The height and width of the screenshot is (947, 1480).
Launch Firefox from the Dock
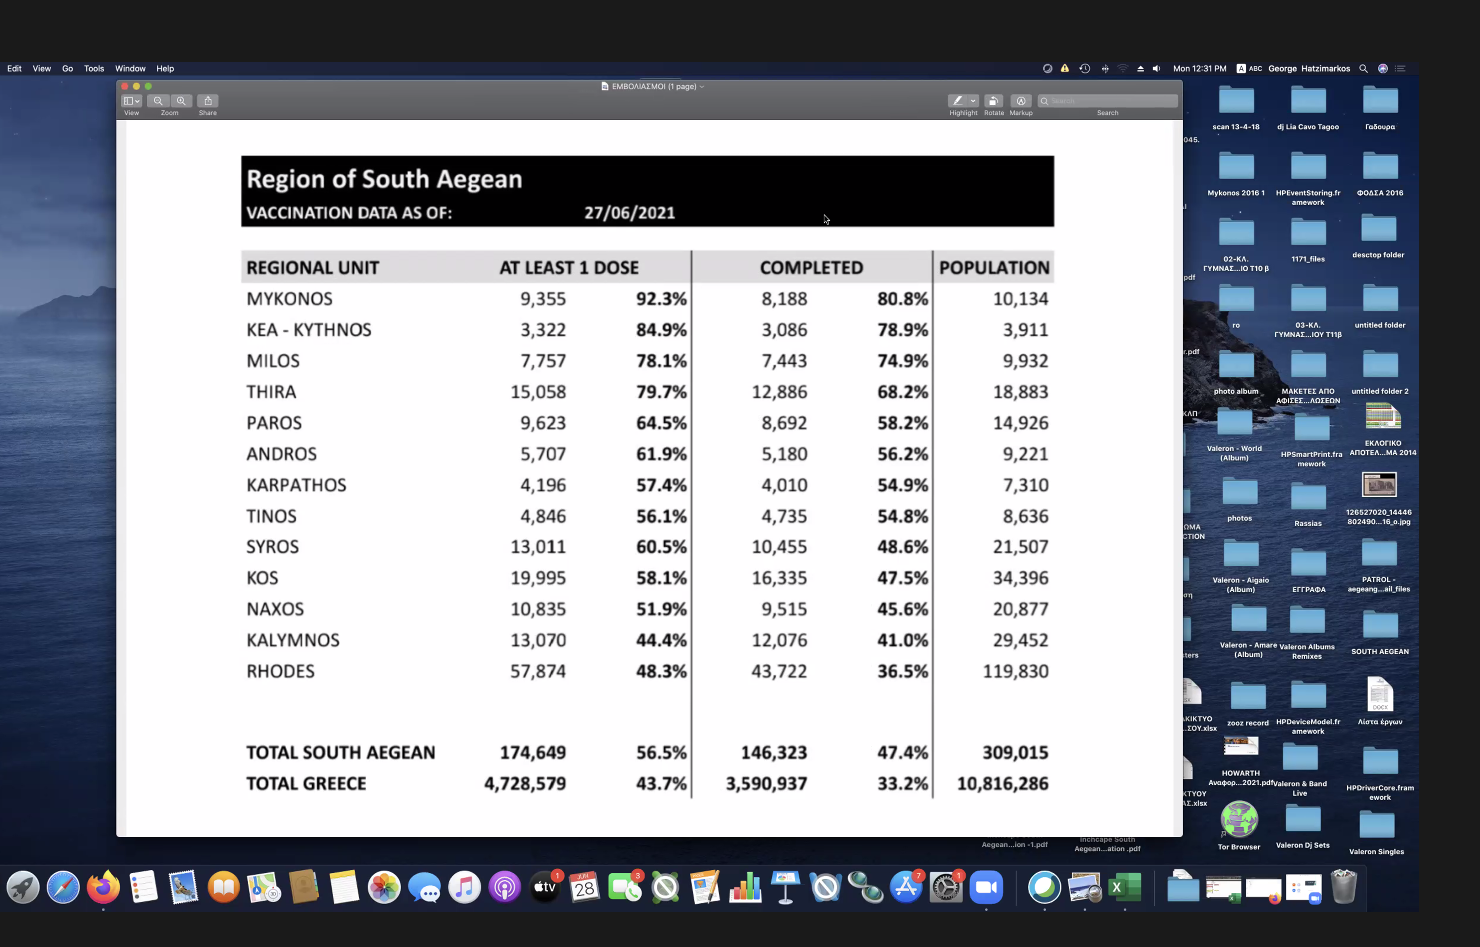[103, 887]
